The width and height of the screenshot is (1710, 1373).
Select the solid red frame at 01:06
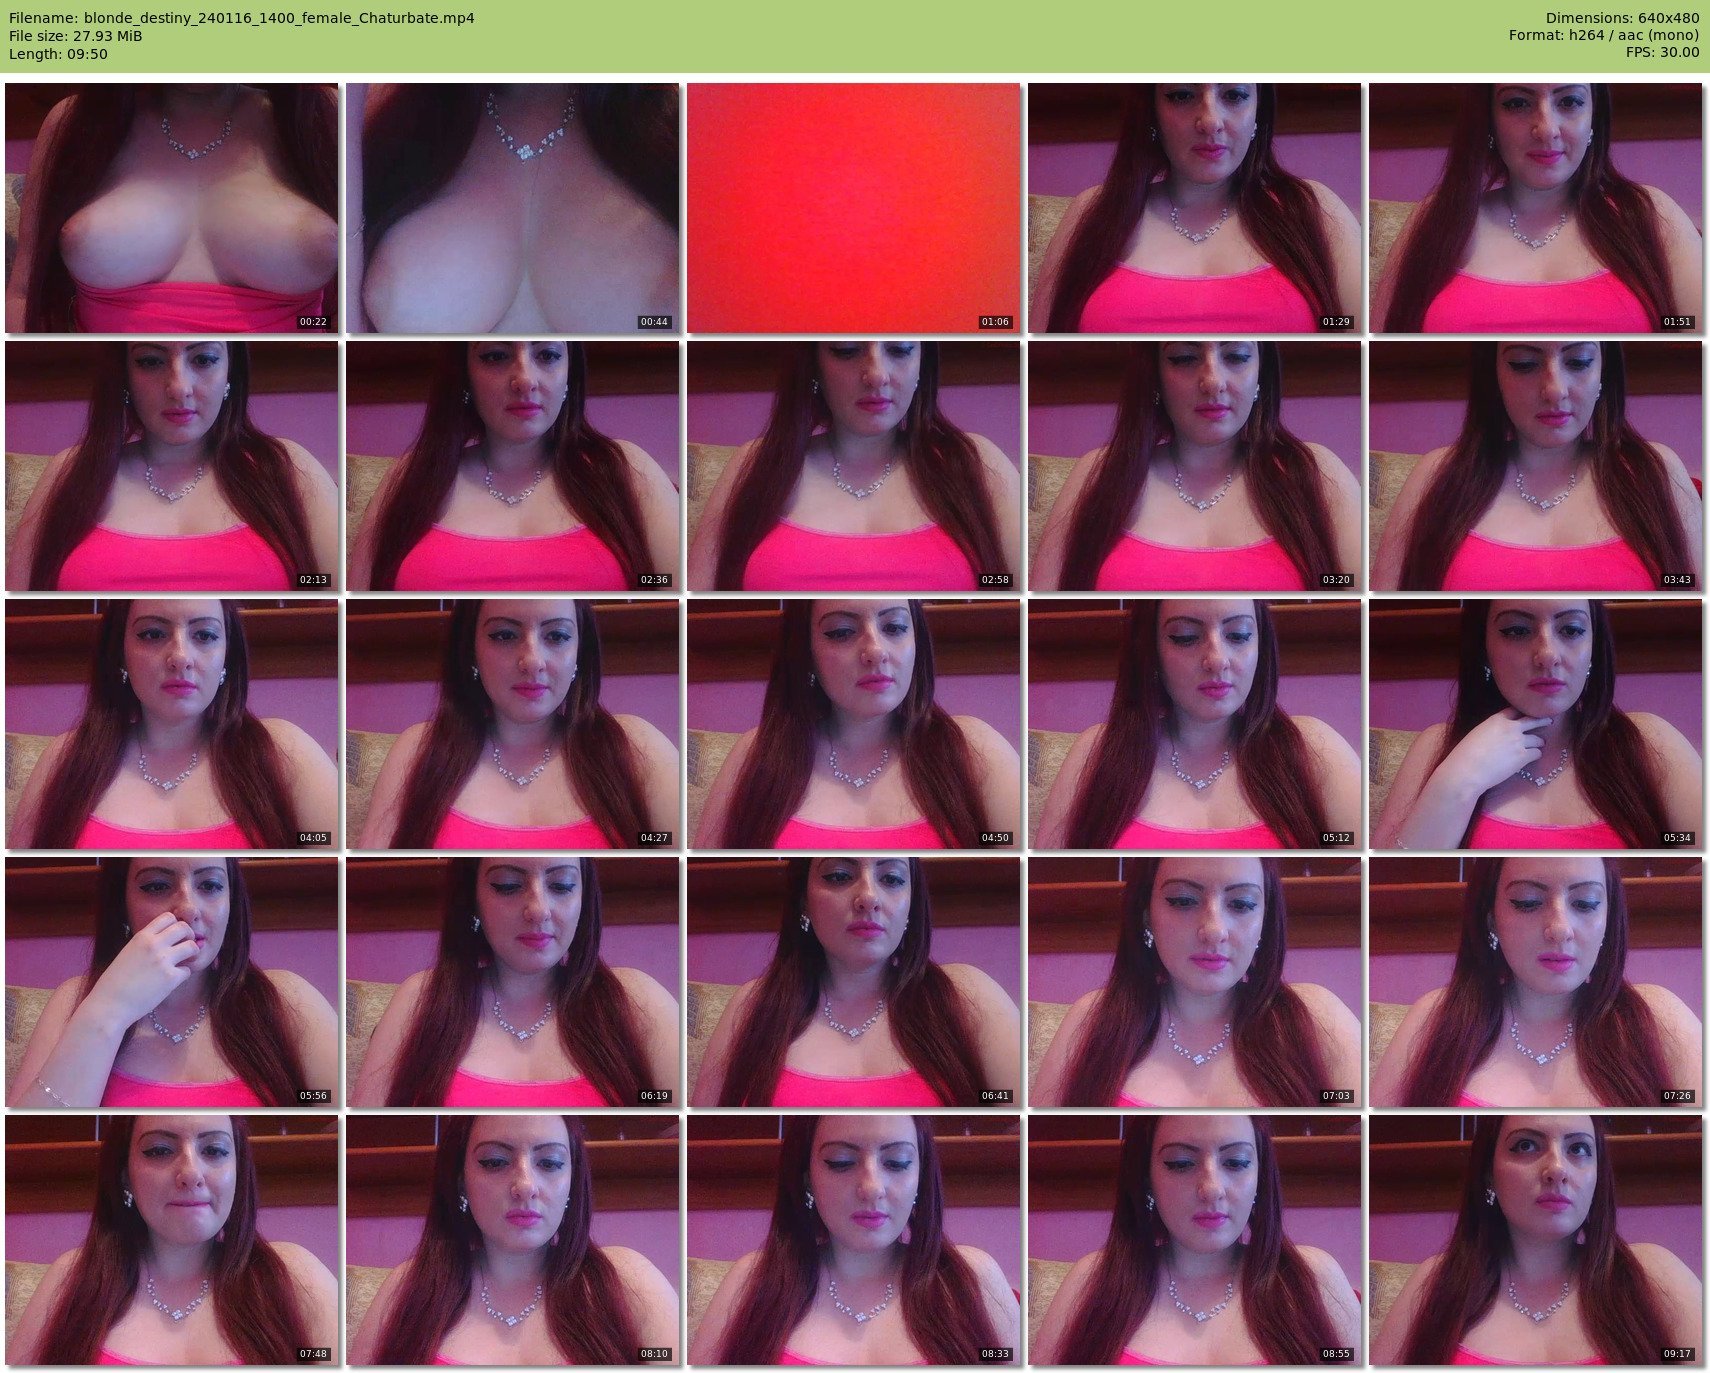[x=853, y=208]
